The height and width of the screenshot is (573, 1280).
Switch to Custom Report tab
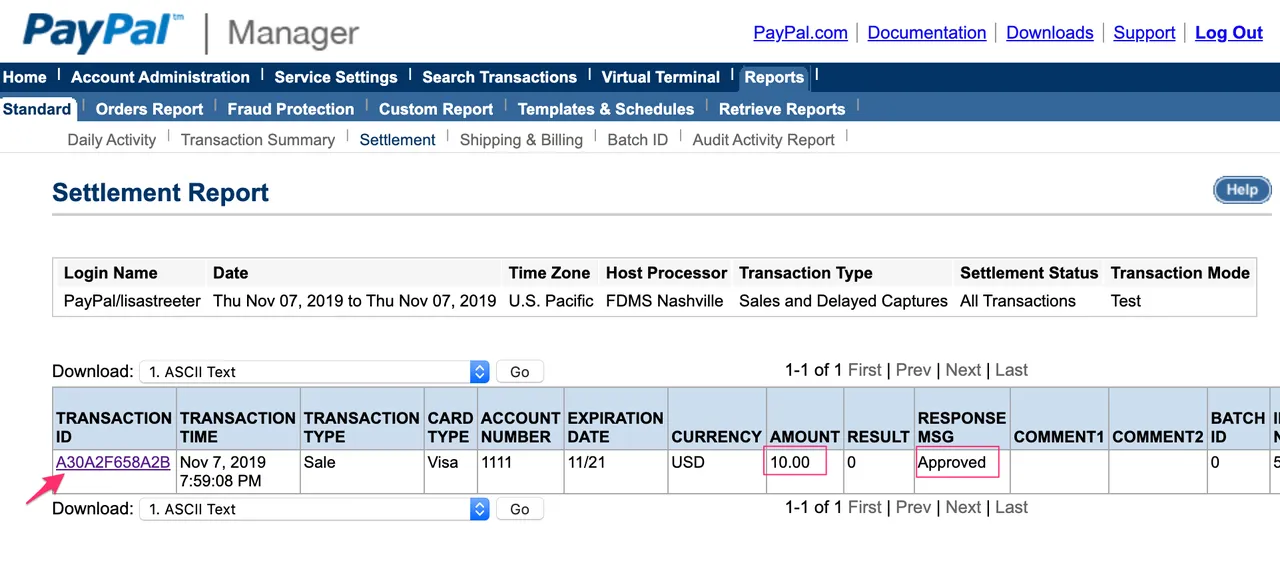436,109
